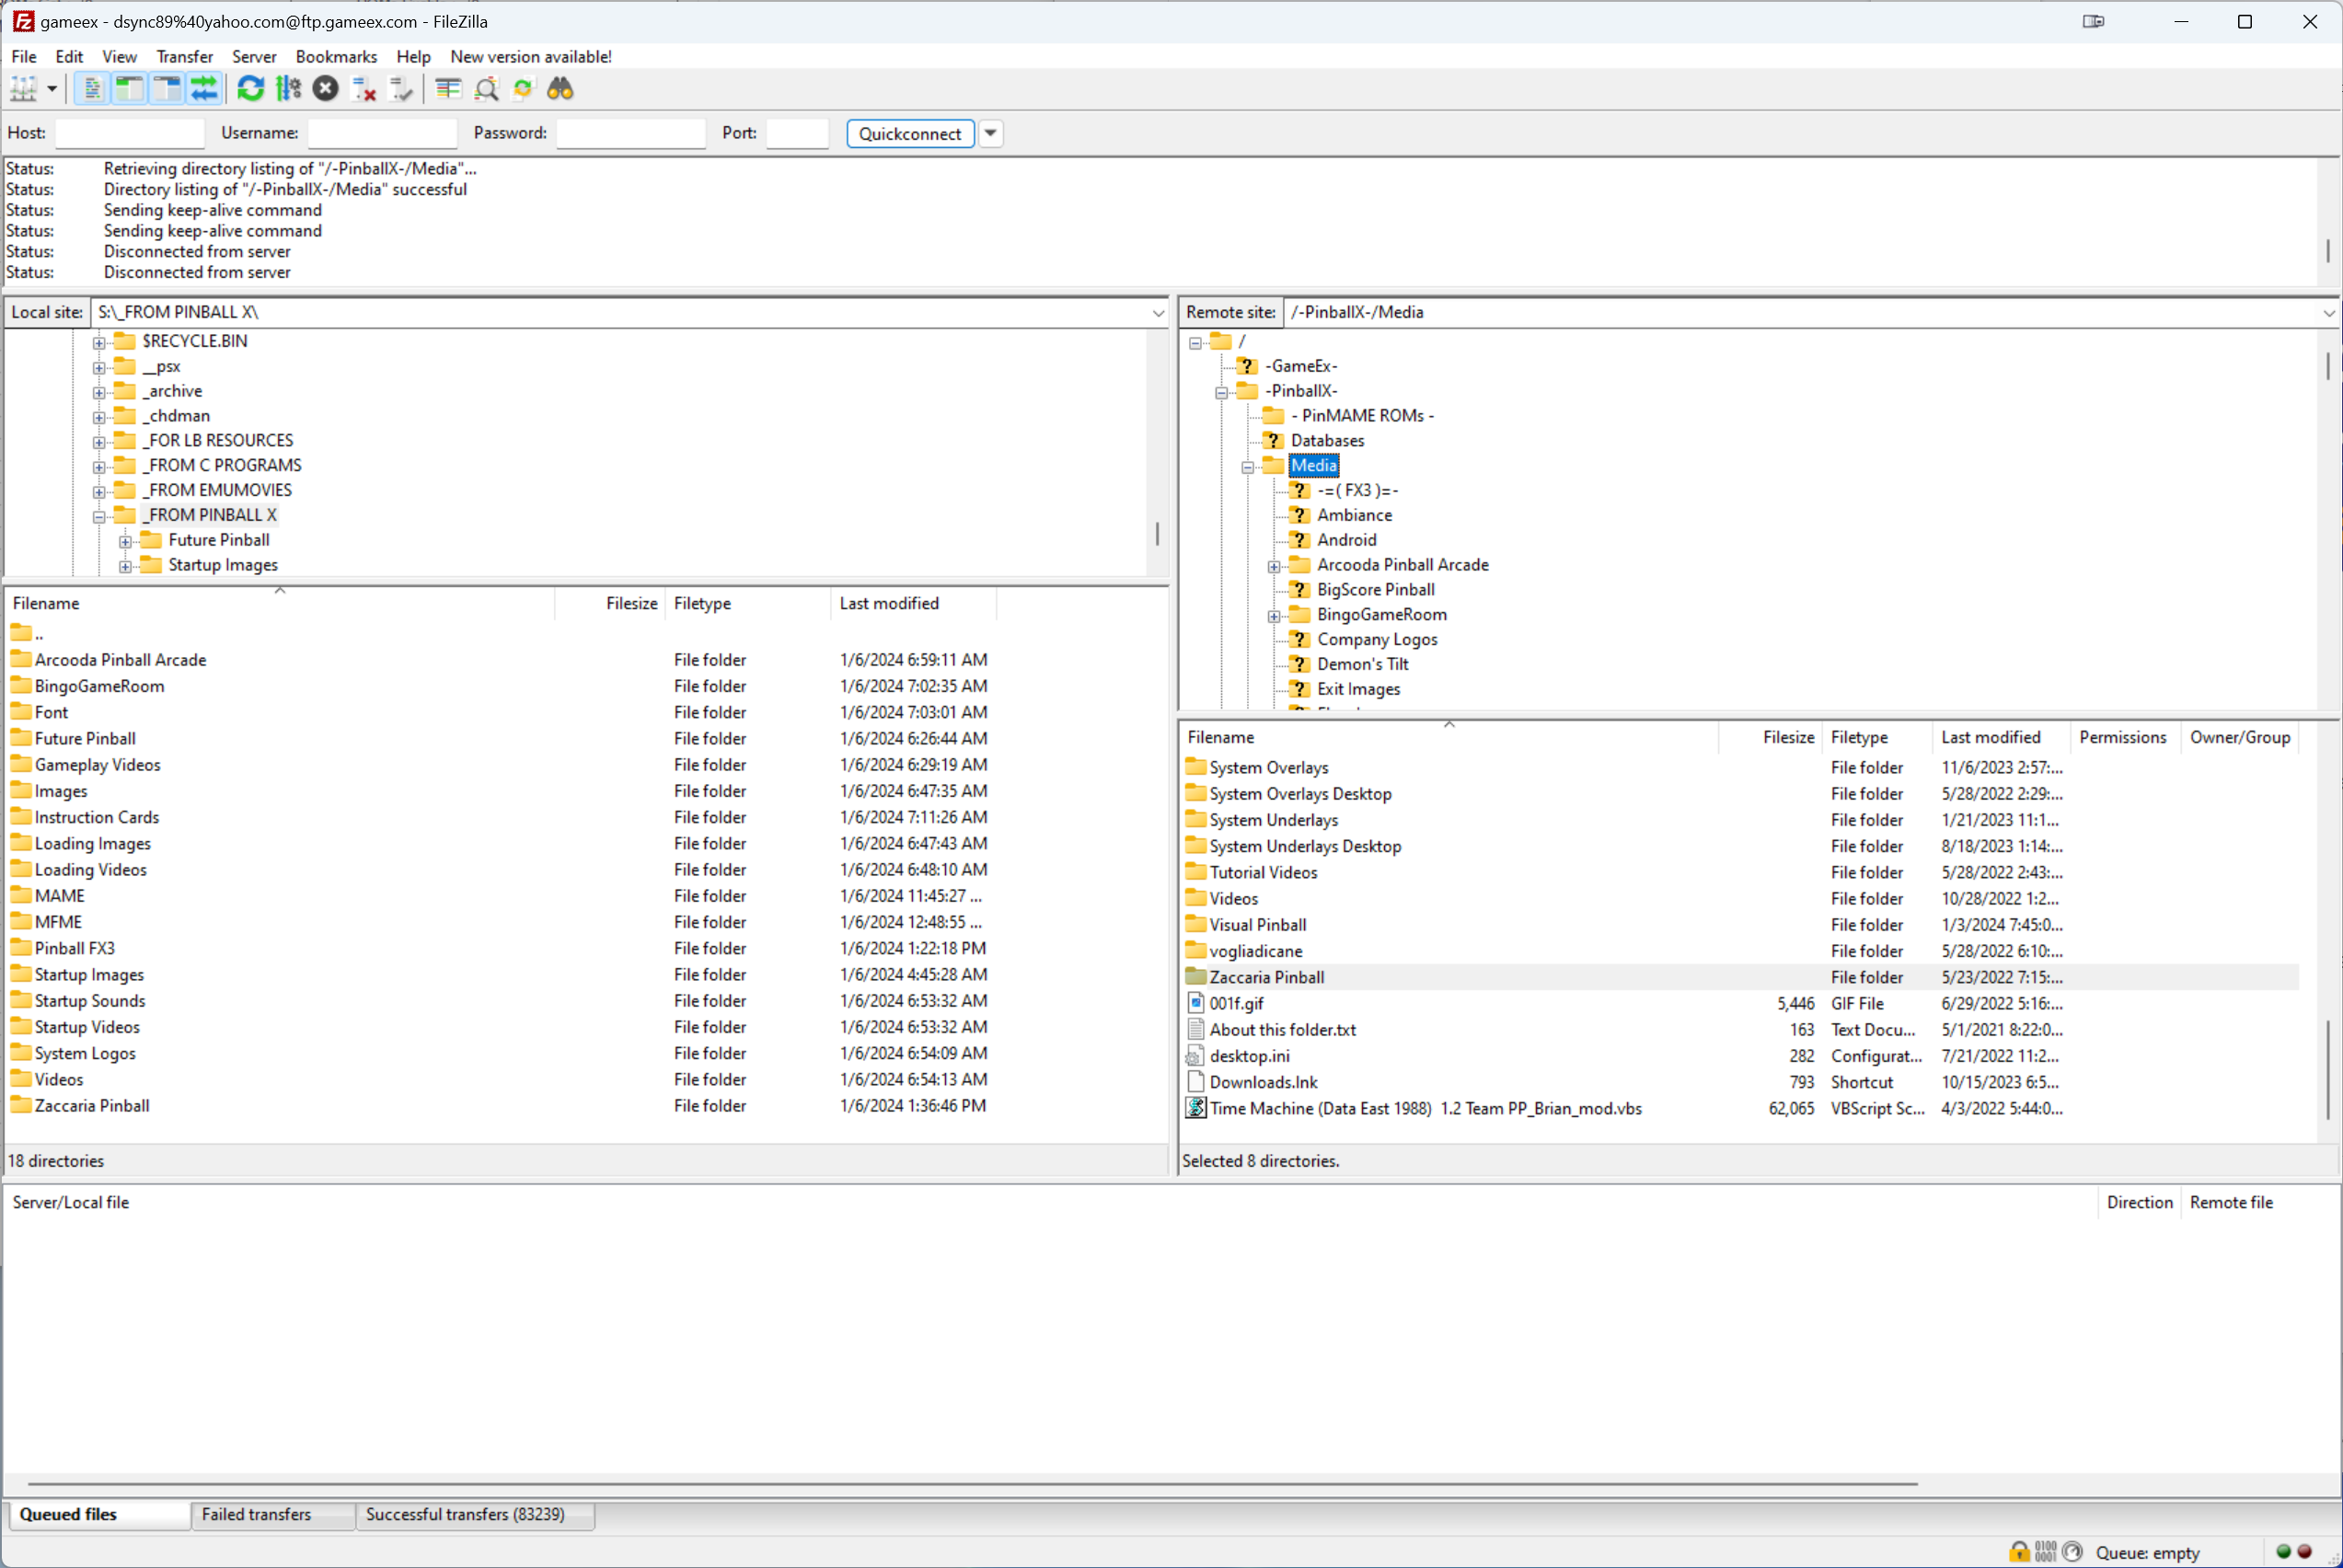Refresh the file and folder lists

coord(251,89)
